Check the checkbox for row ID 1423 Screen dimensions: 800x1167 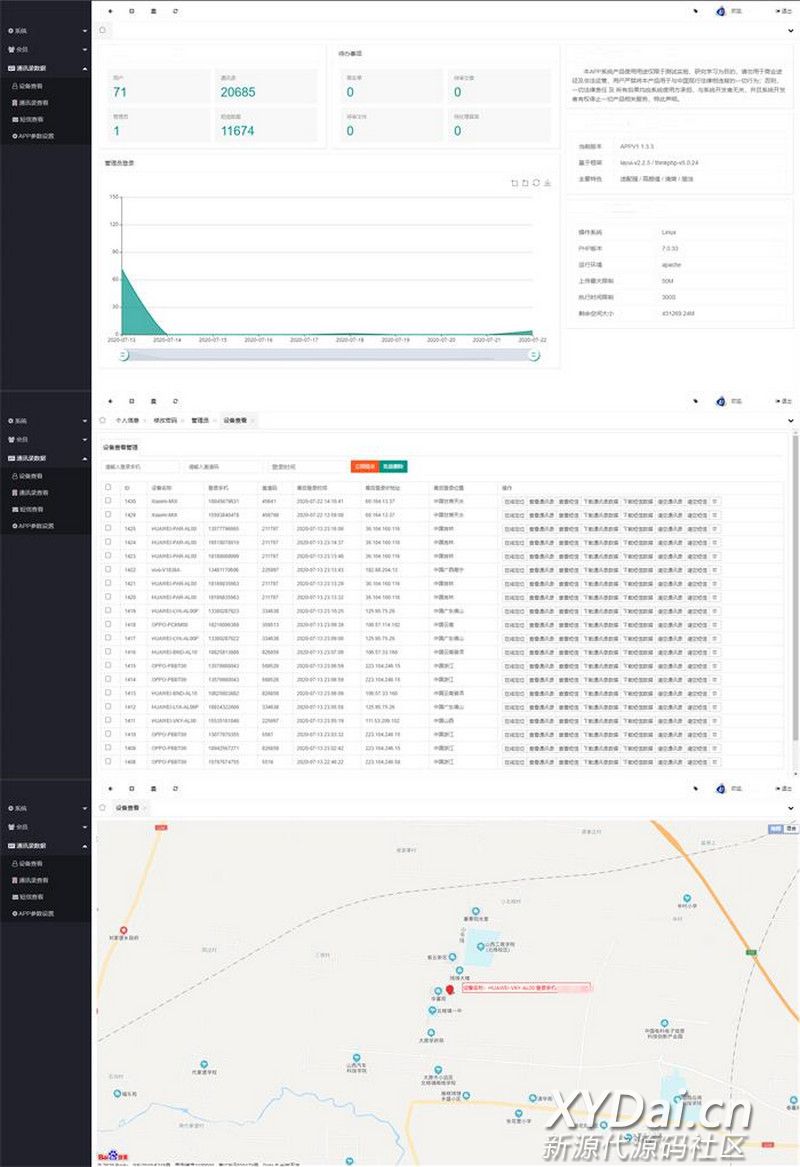tap(108, 555)
